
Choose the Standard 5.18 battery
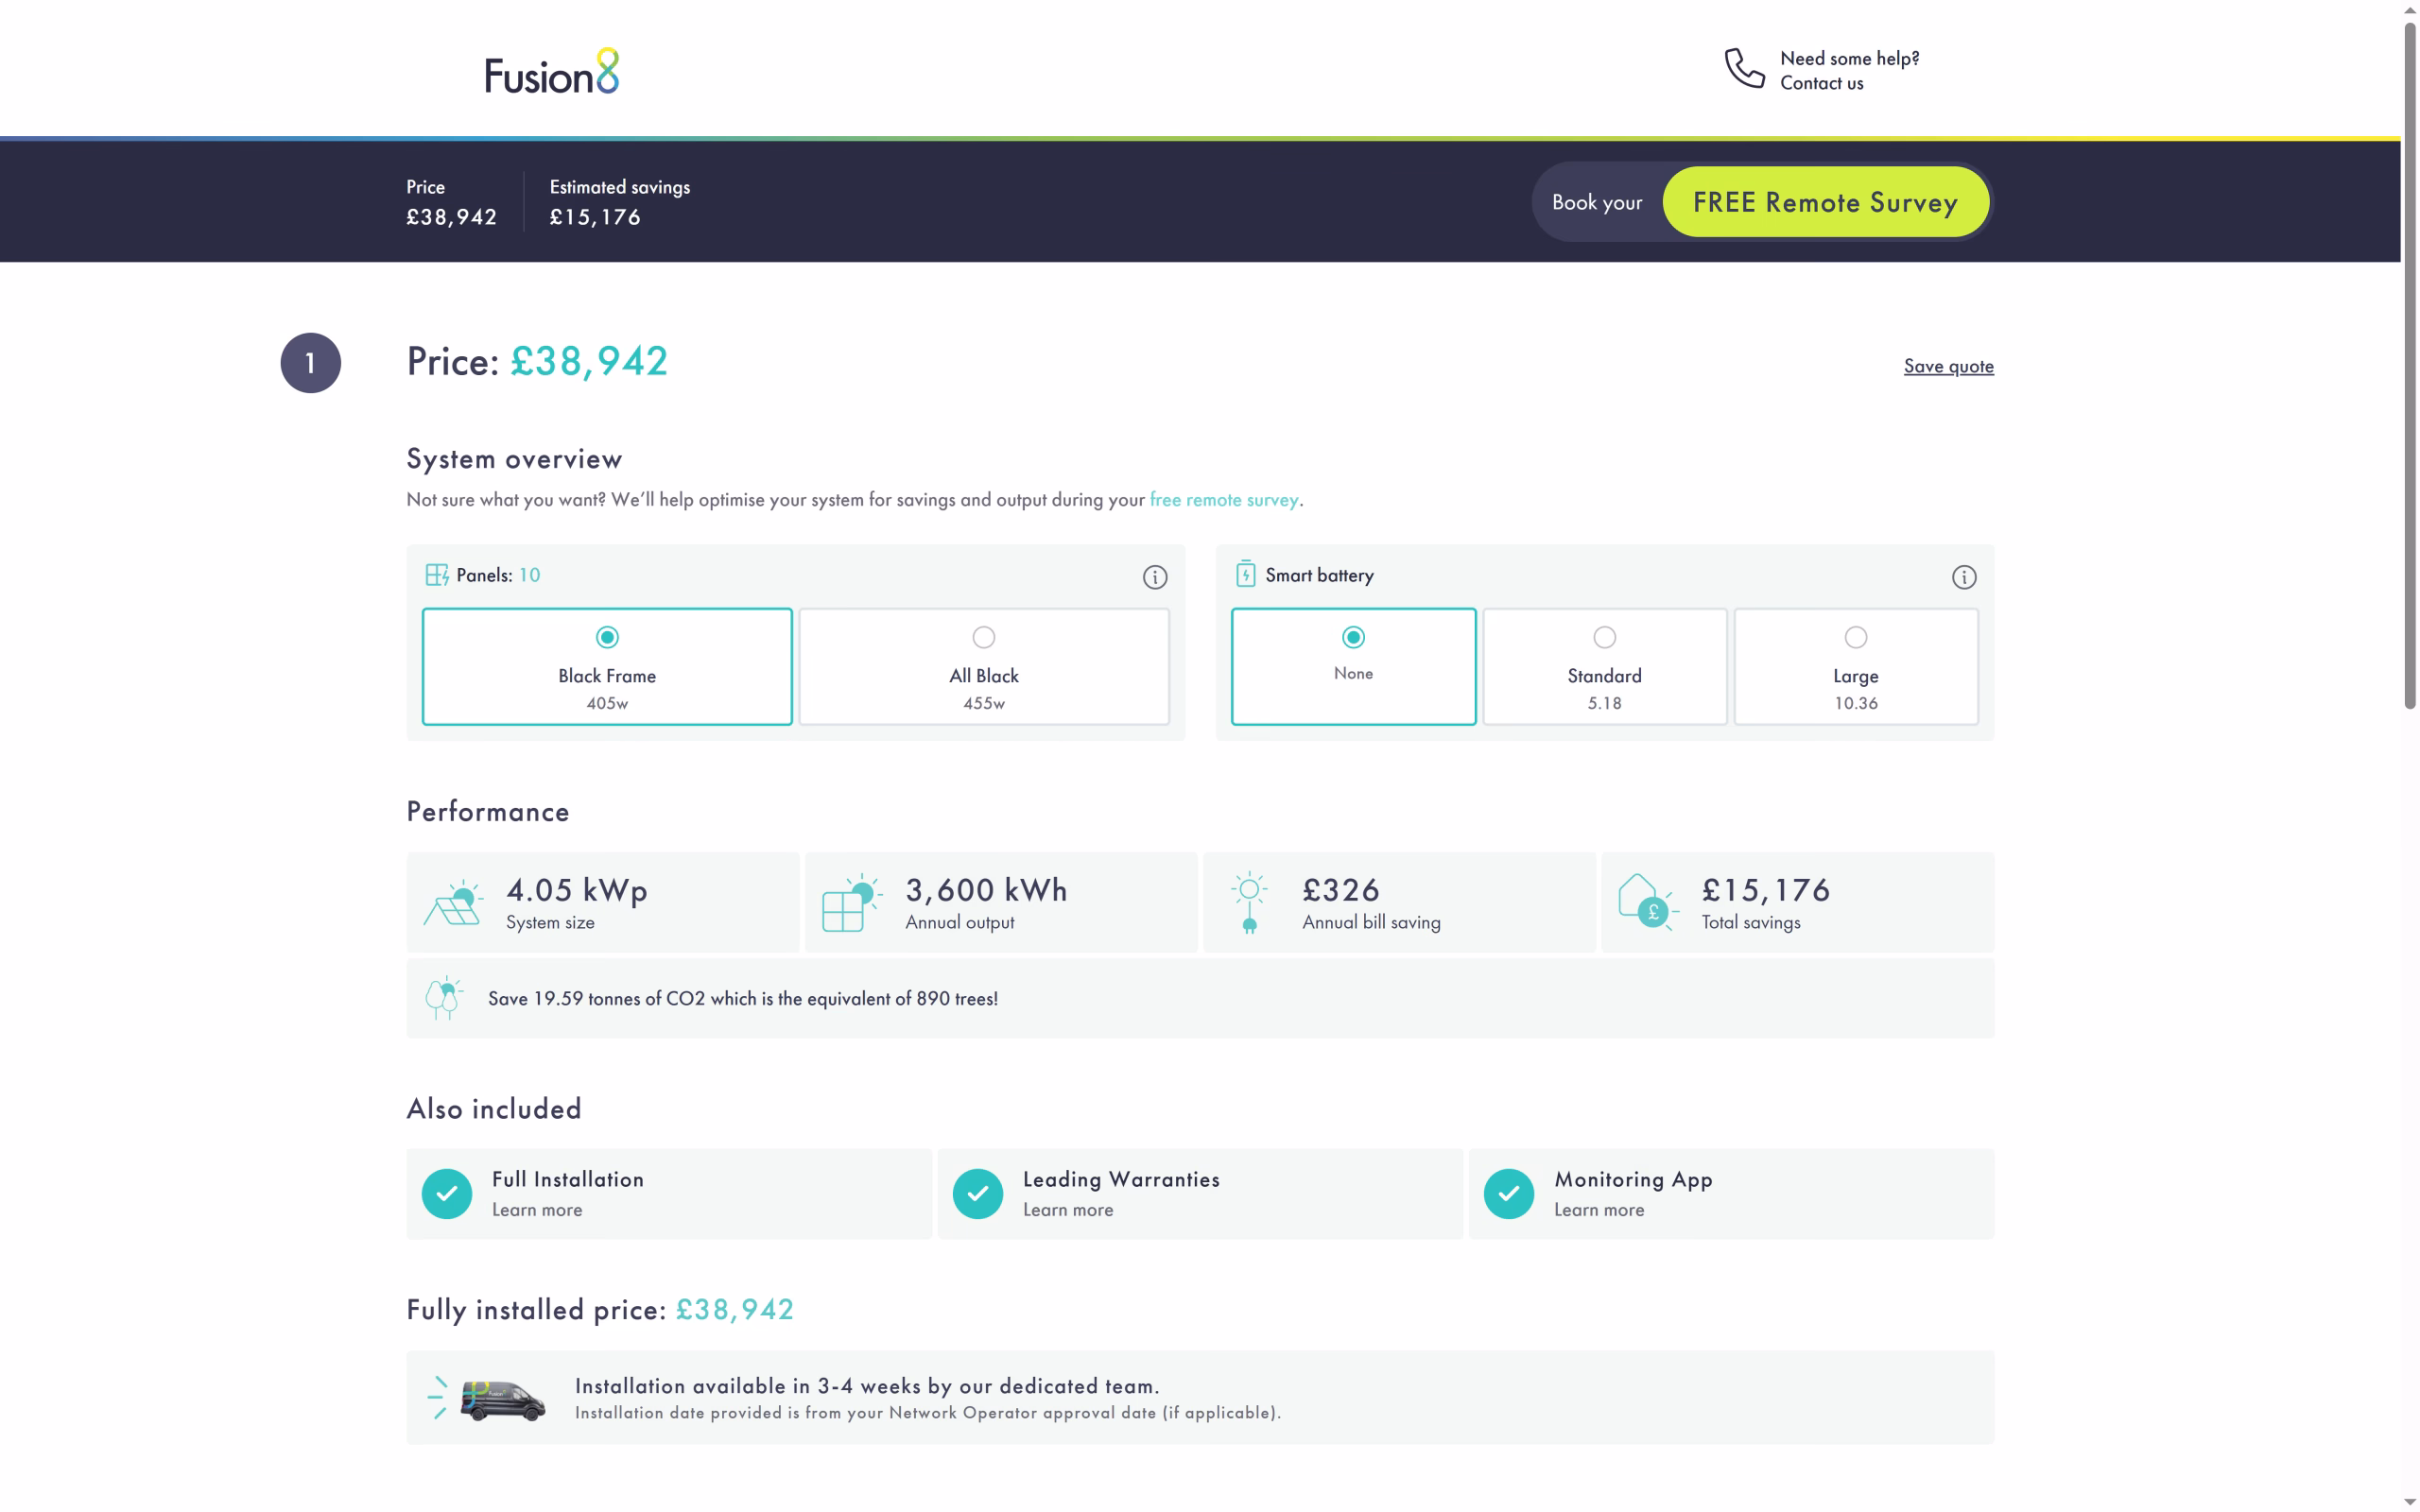coord(1604,666)
